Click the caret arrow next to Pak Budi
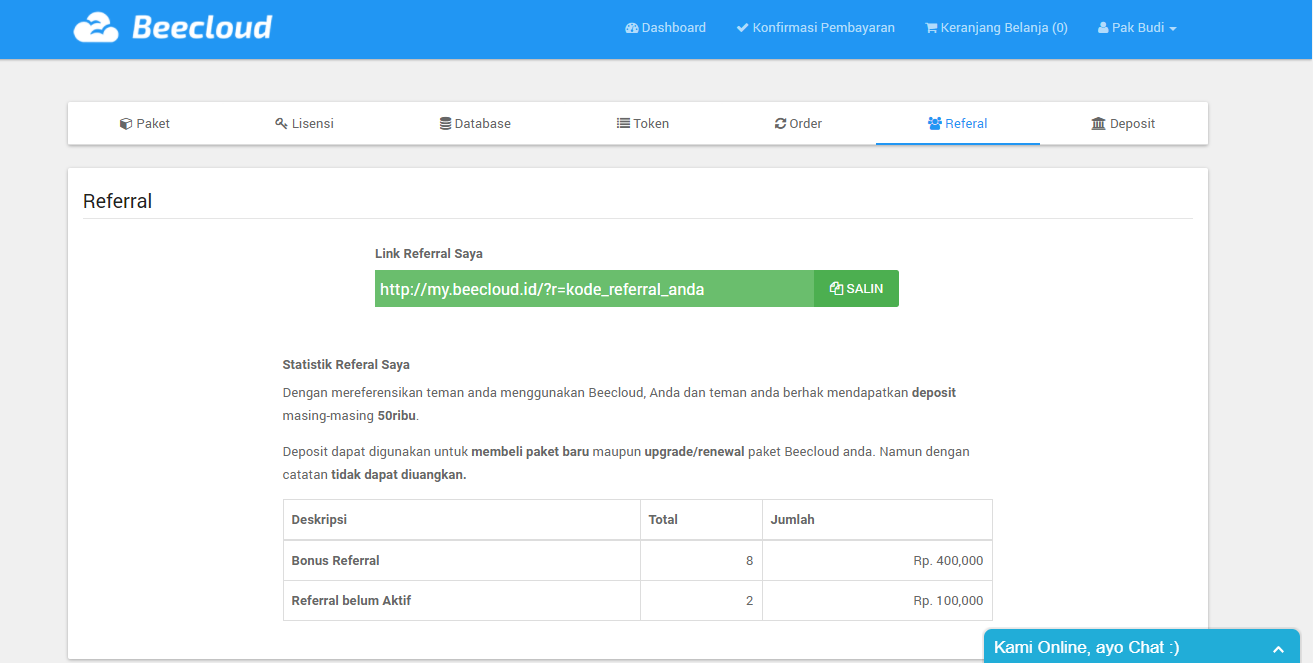This screenshot has height=663, width=1313. (1173, 29)
